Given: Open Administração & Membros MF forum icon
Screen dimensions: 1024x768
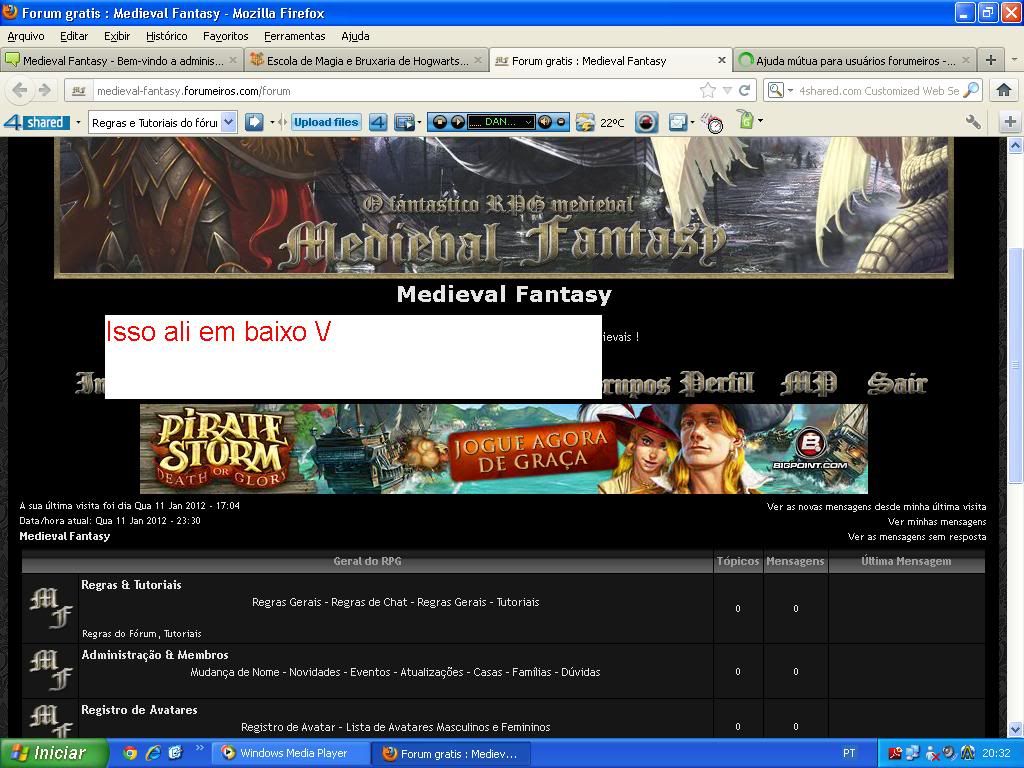Looking at the screenshot, I should coord(50,671).
